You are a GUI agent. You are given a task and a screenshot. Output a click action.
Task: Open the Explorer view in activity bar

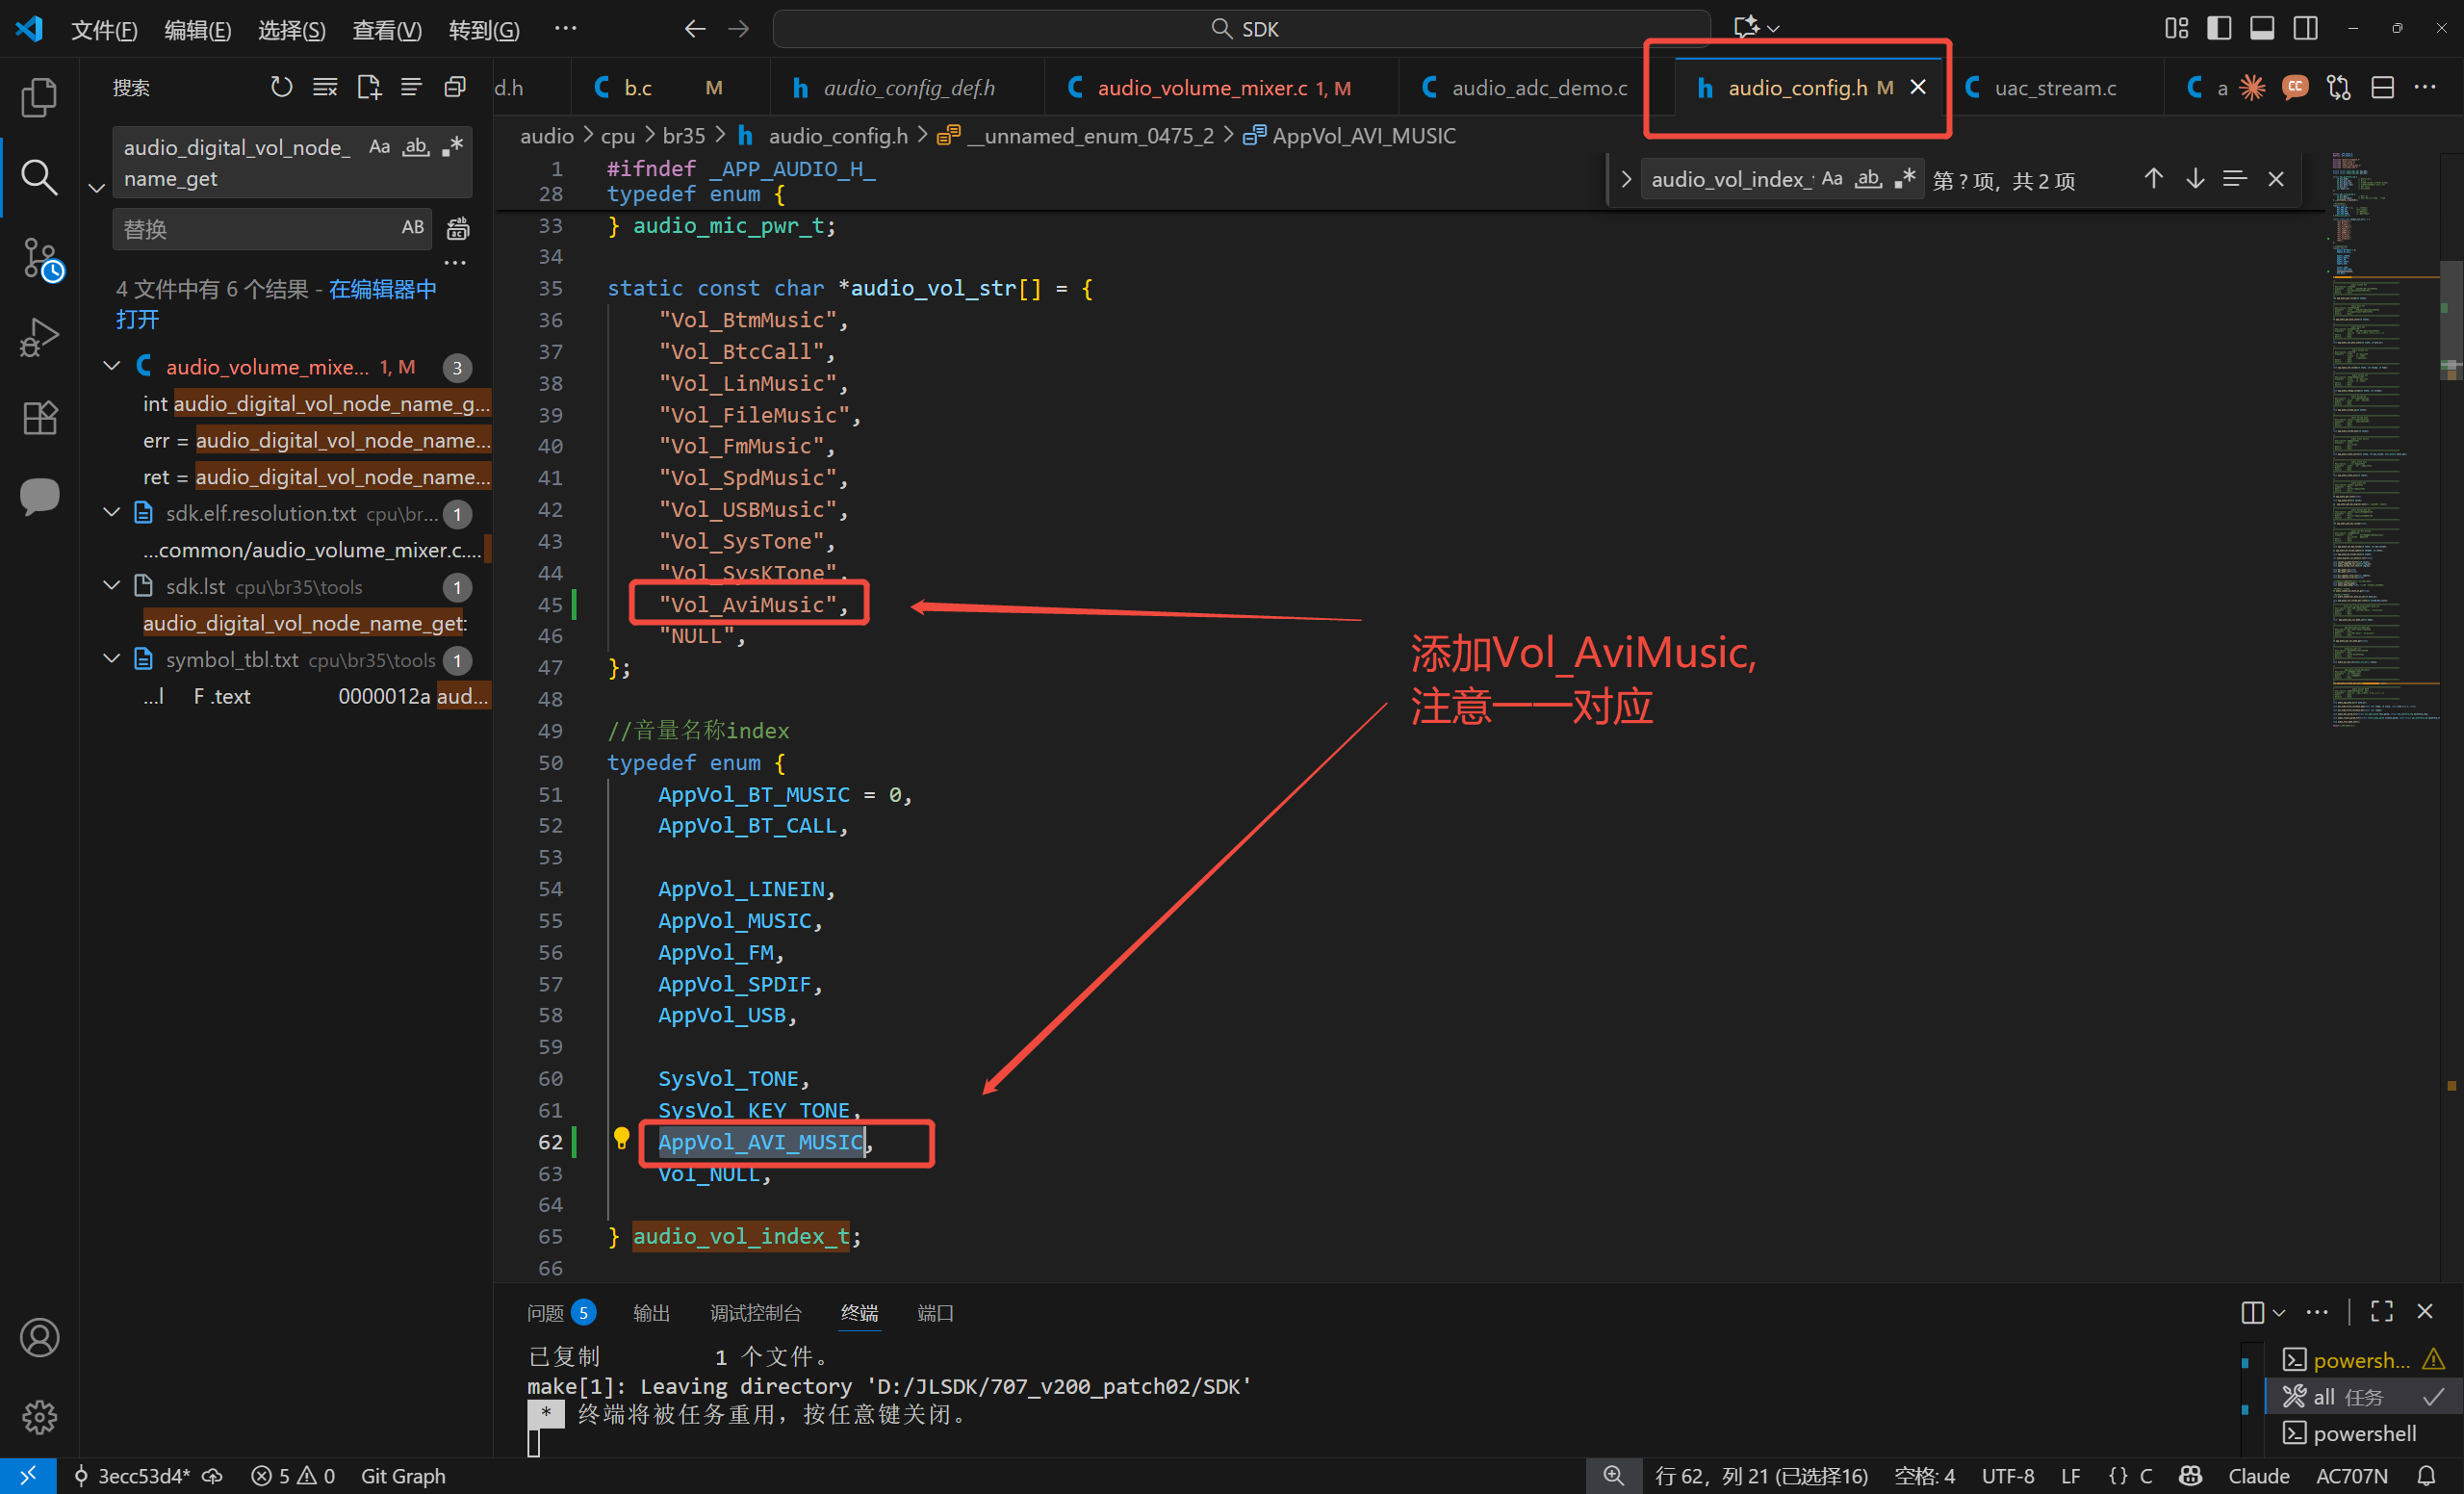39,97
